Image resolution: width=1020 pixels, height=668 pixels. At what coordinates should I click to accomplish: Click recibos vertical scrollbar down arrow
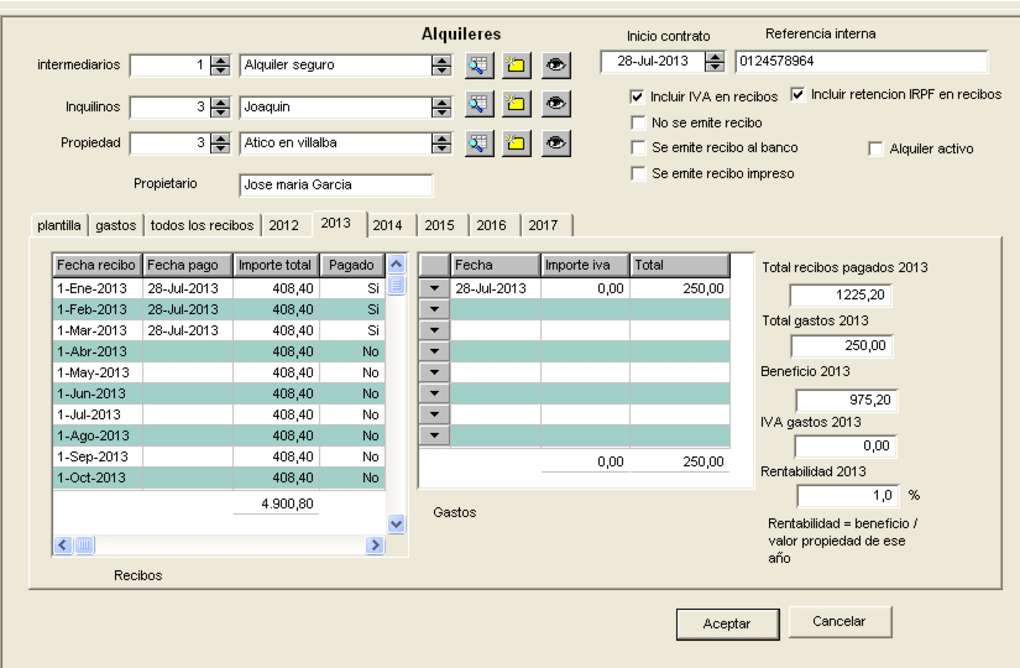[396, 524]
